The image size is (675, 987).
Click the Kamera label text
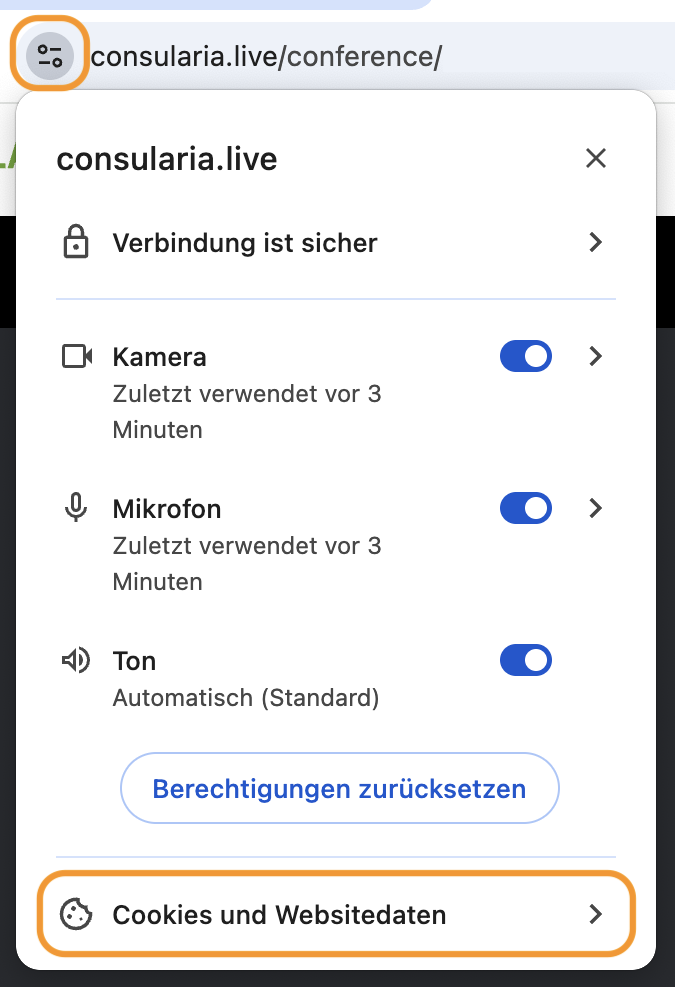(x=159, y=357)
